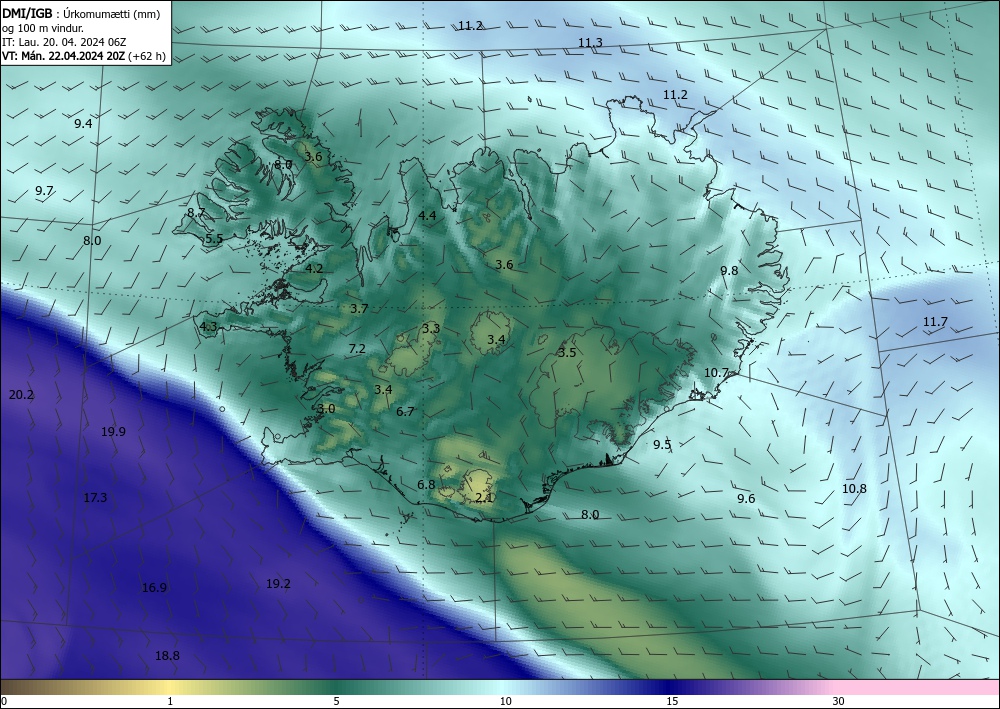1000x709 pixels.
Task: Click the 5.5 value on the map
Action: coord(214,239)
